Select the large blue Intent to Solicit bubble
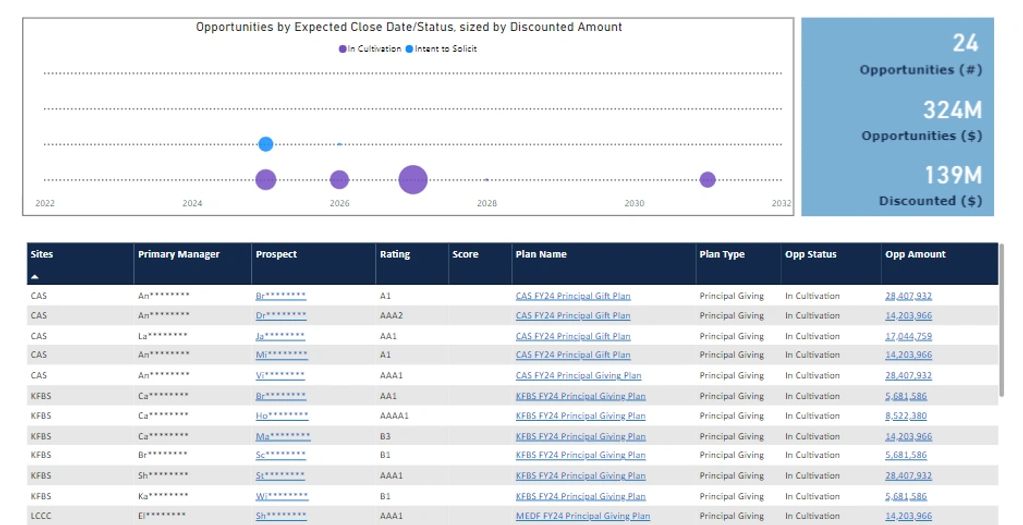 point(266,144)
